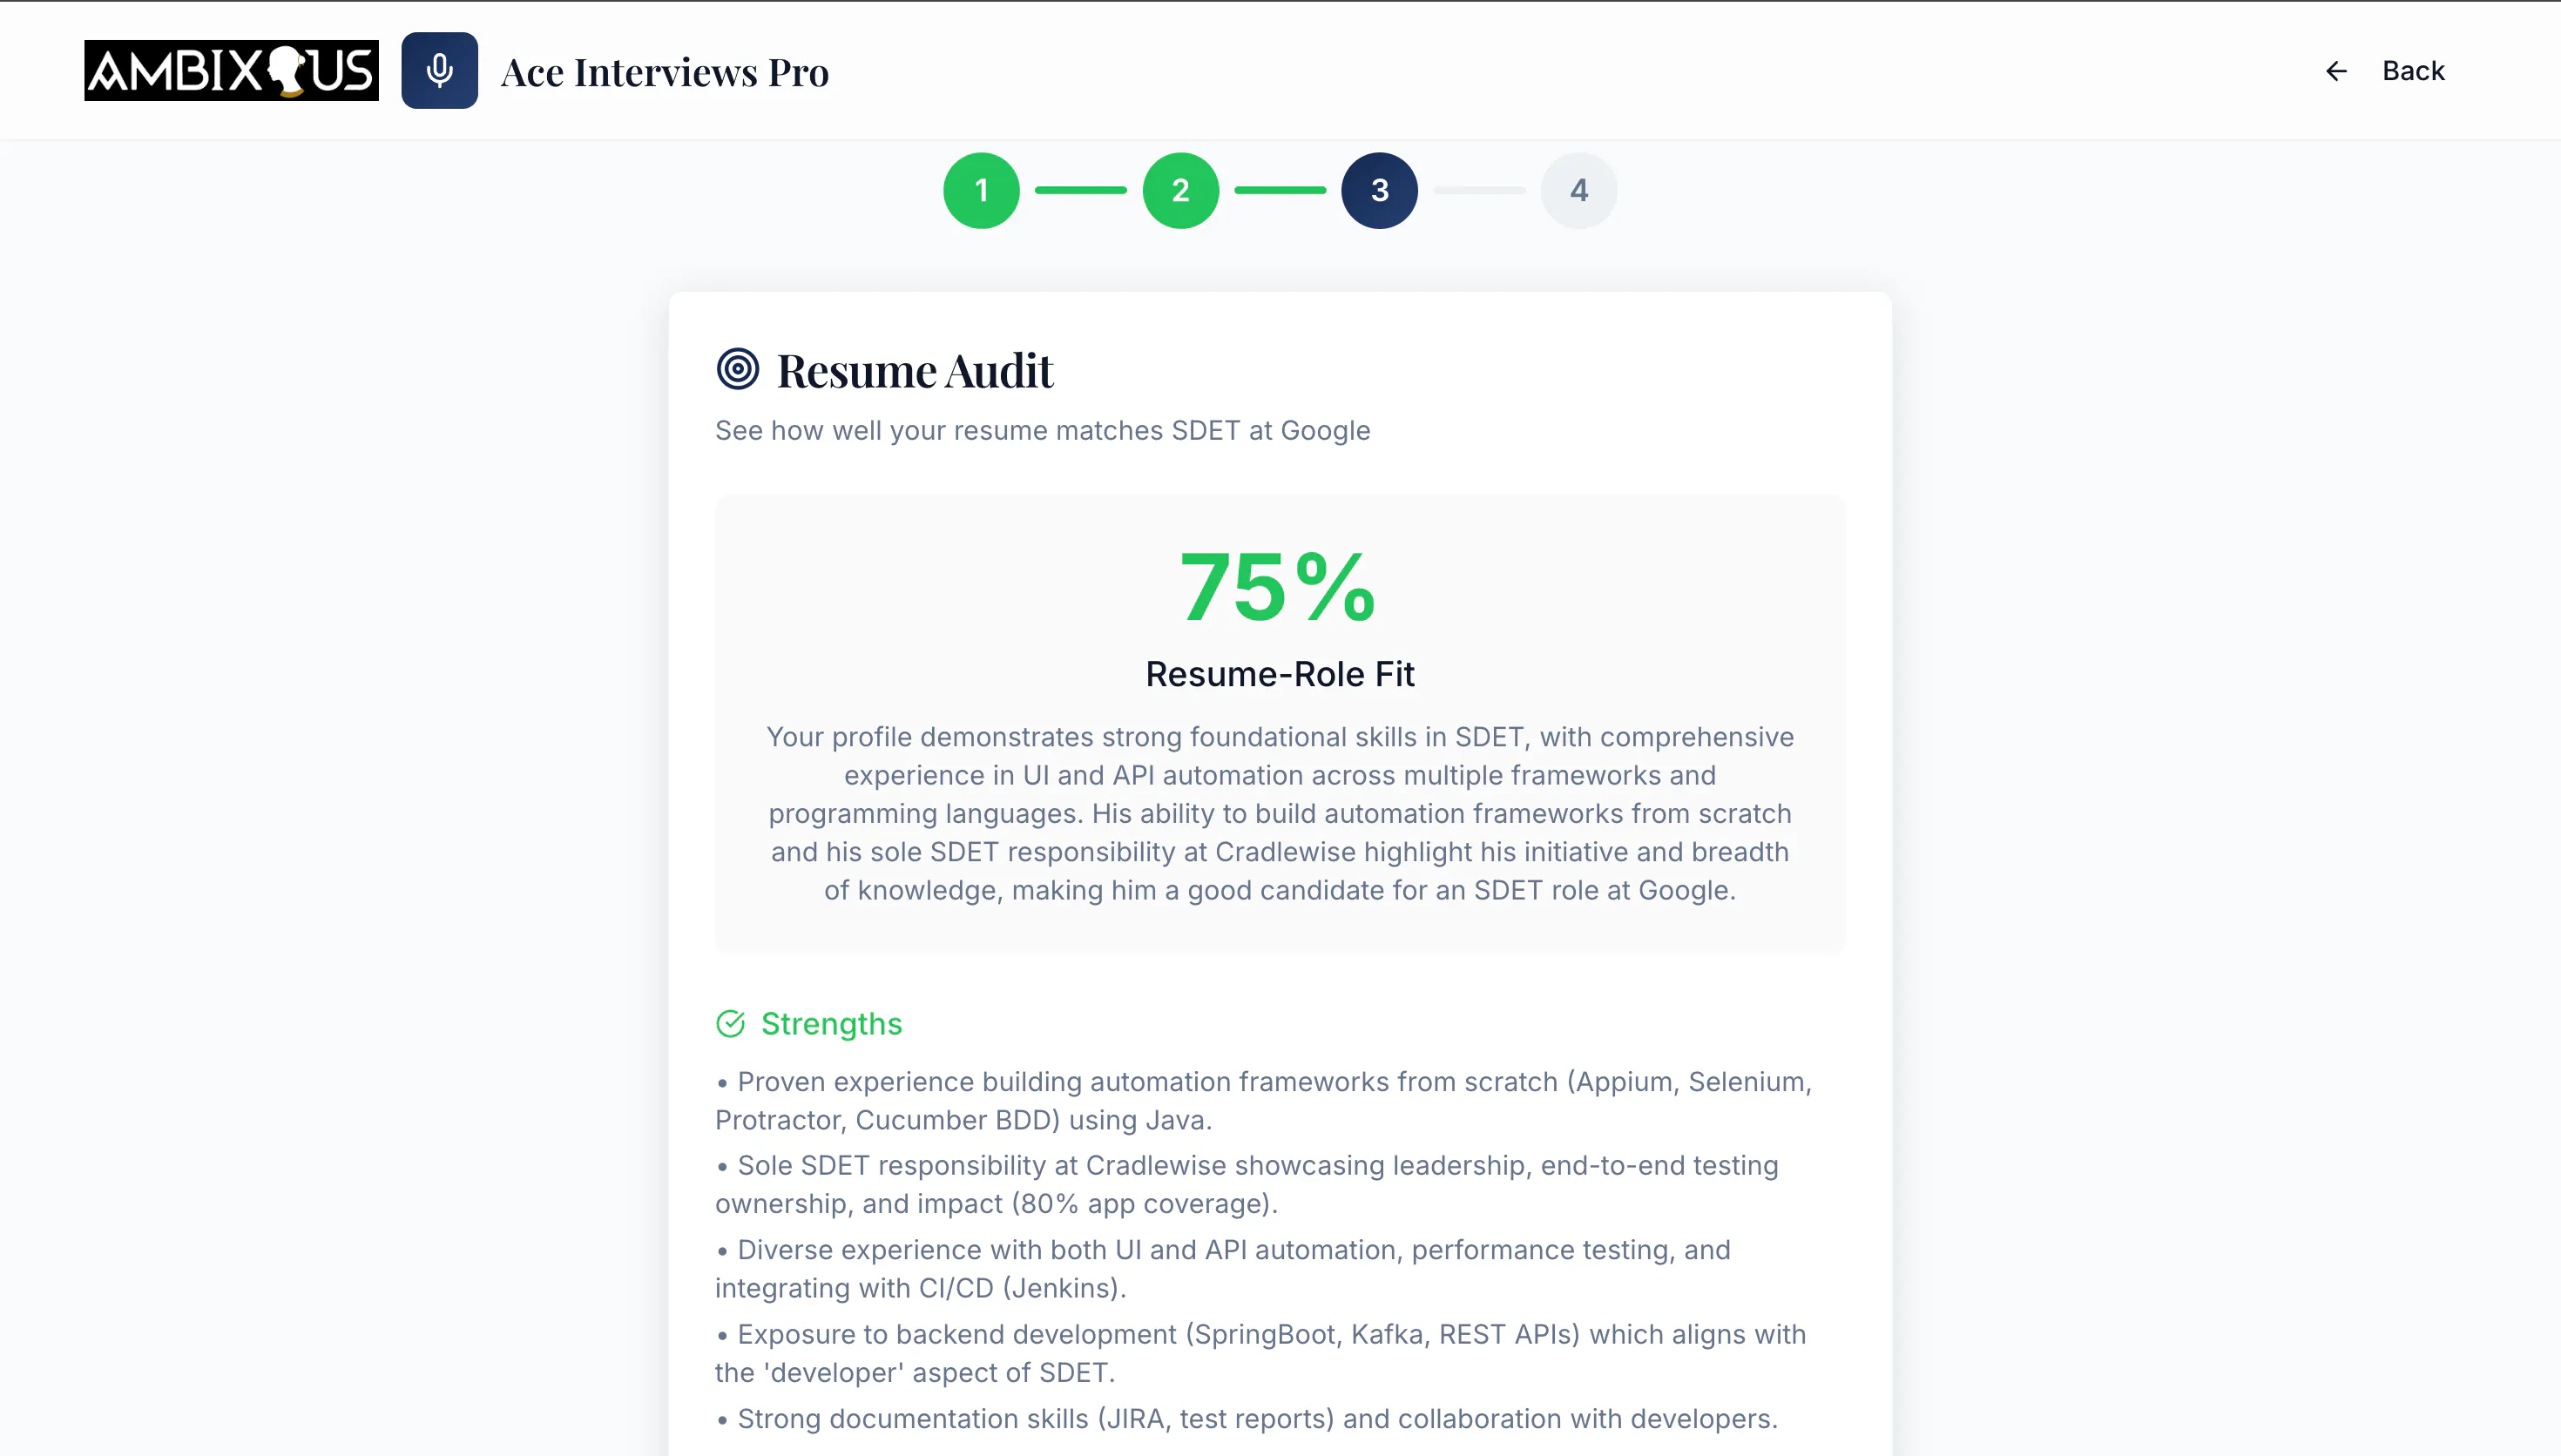Click the strength about strong documentation skills

(1246, 1418)
